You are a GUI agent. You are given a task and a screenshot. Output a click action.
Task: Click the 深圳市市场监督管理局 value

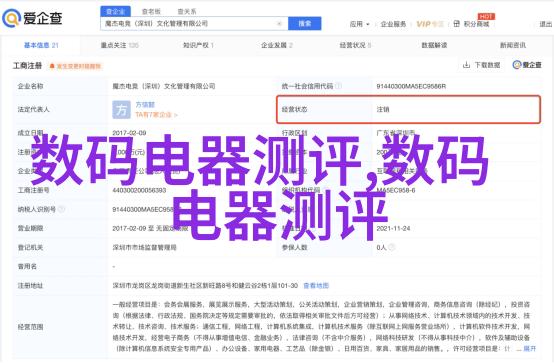(x=144, y=247)
